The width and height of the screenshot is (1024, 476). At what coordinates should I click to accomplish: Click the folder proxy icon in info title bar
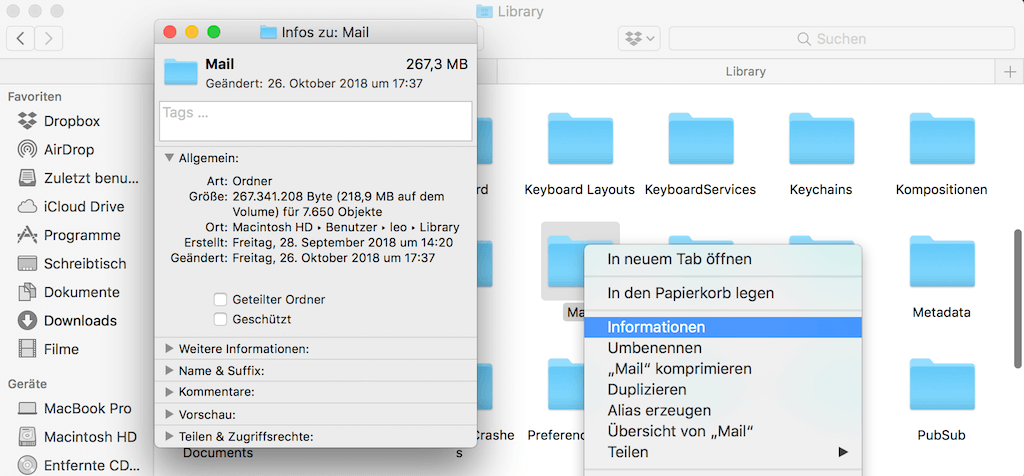[x=268, y=32]
